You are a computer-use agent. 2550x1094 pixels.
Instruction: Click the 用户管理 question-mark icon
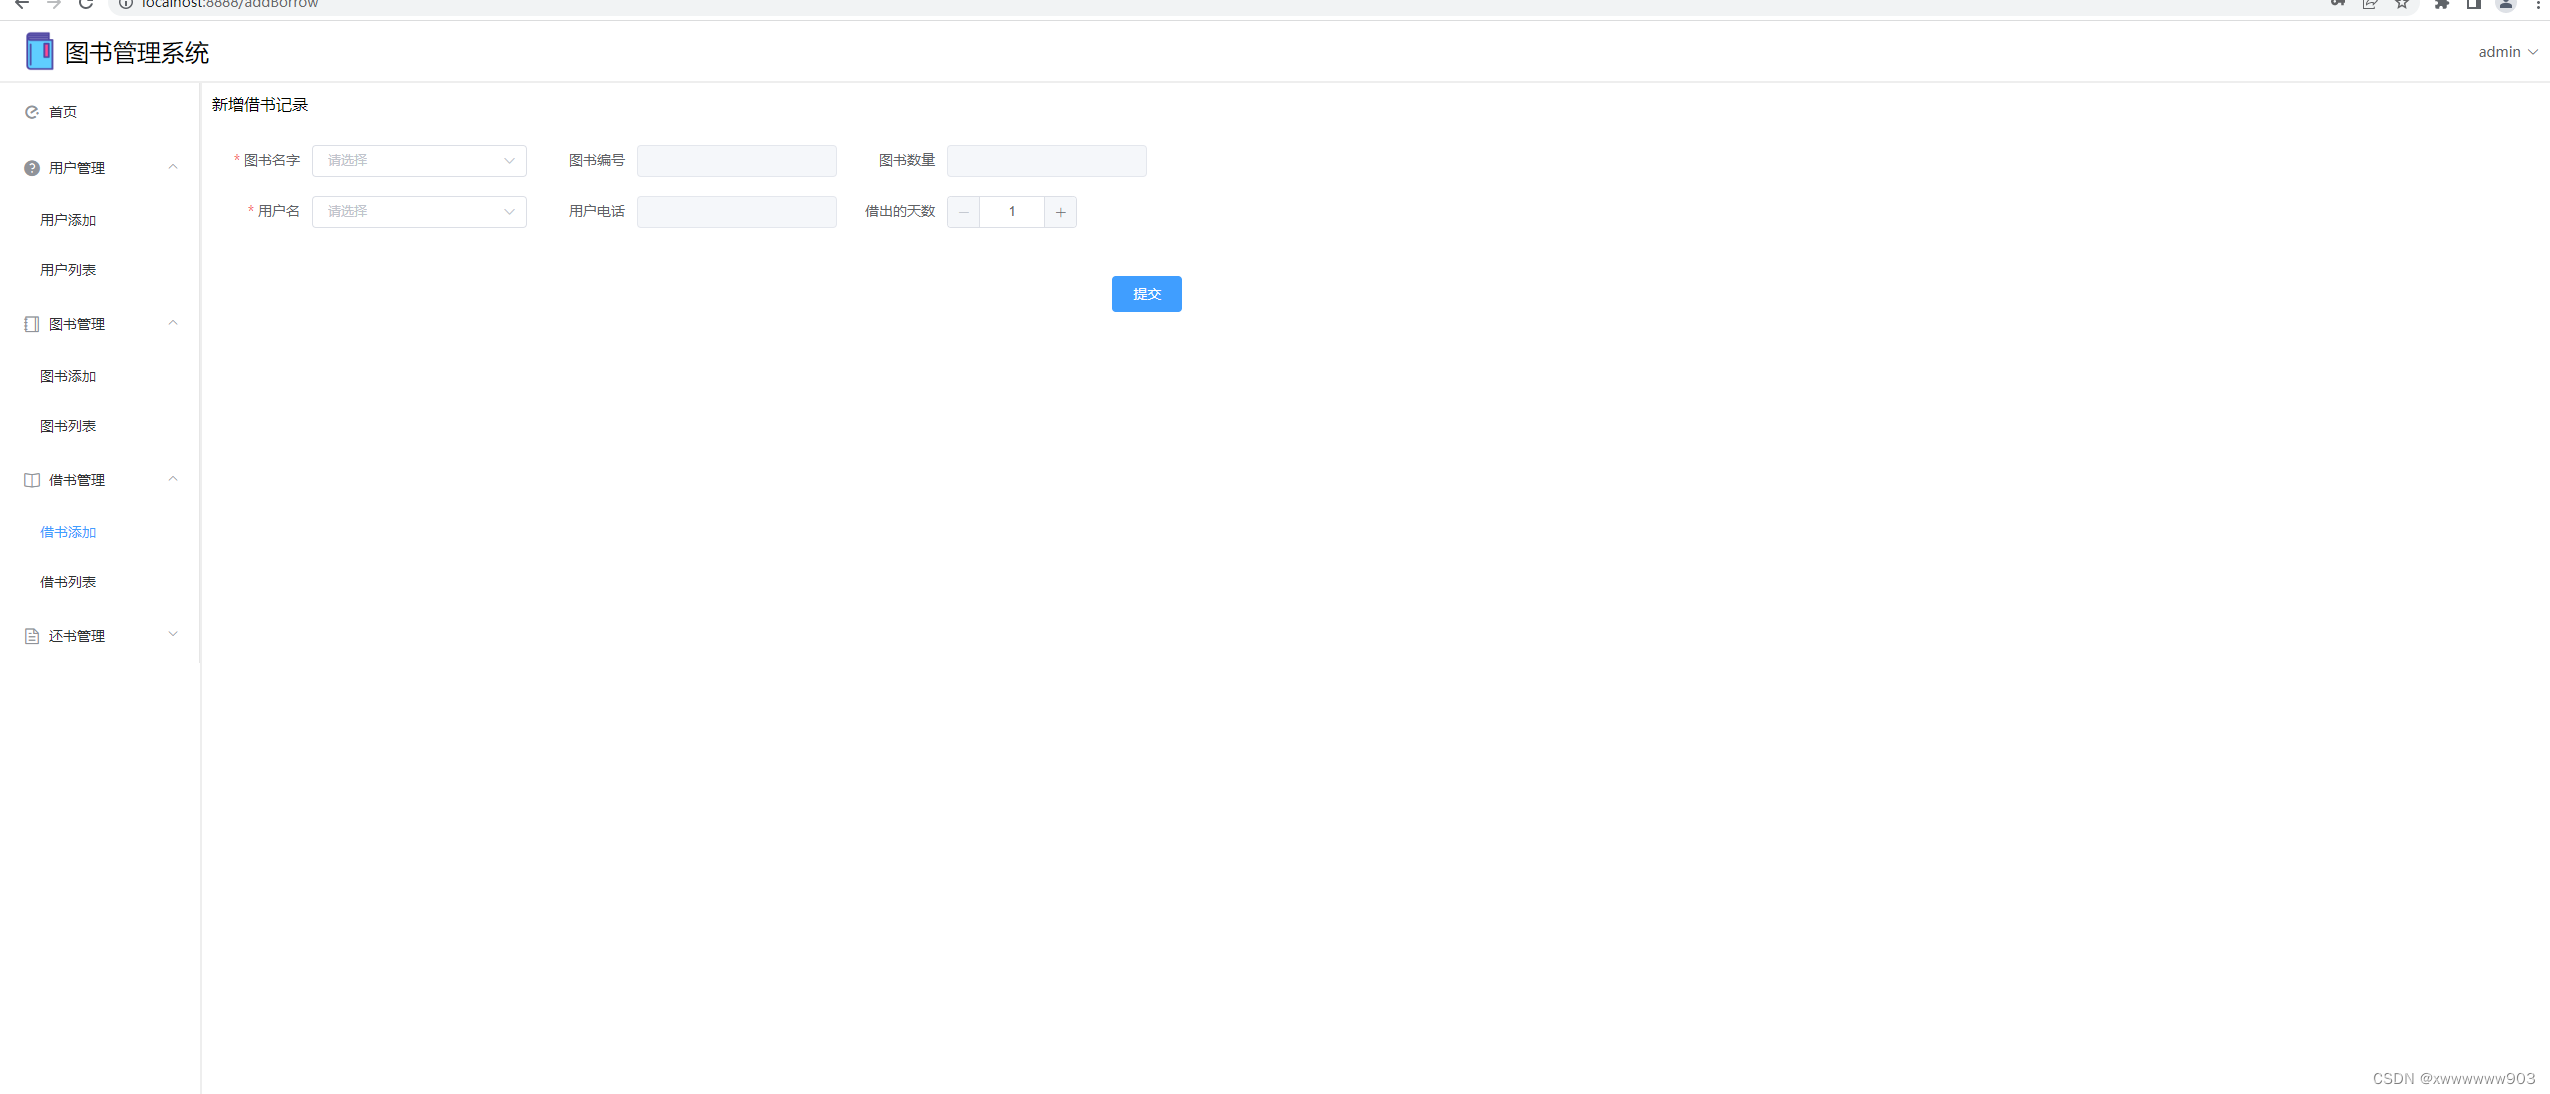pos(32,168)
